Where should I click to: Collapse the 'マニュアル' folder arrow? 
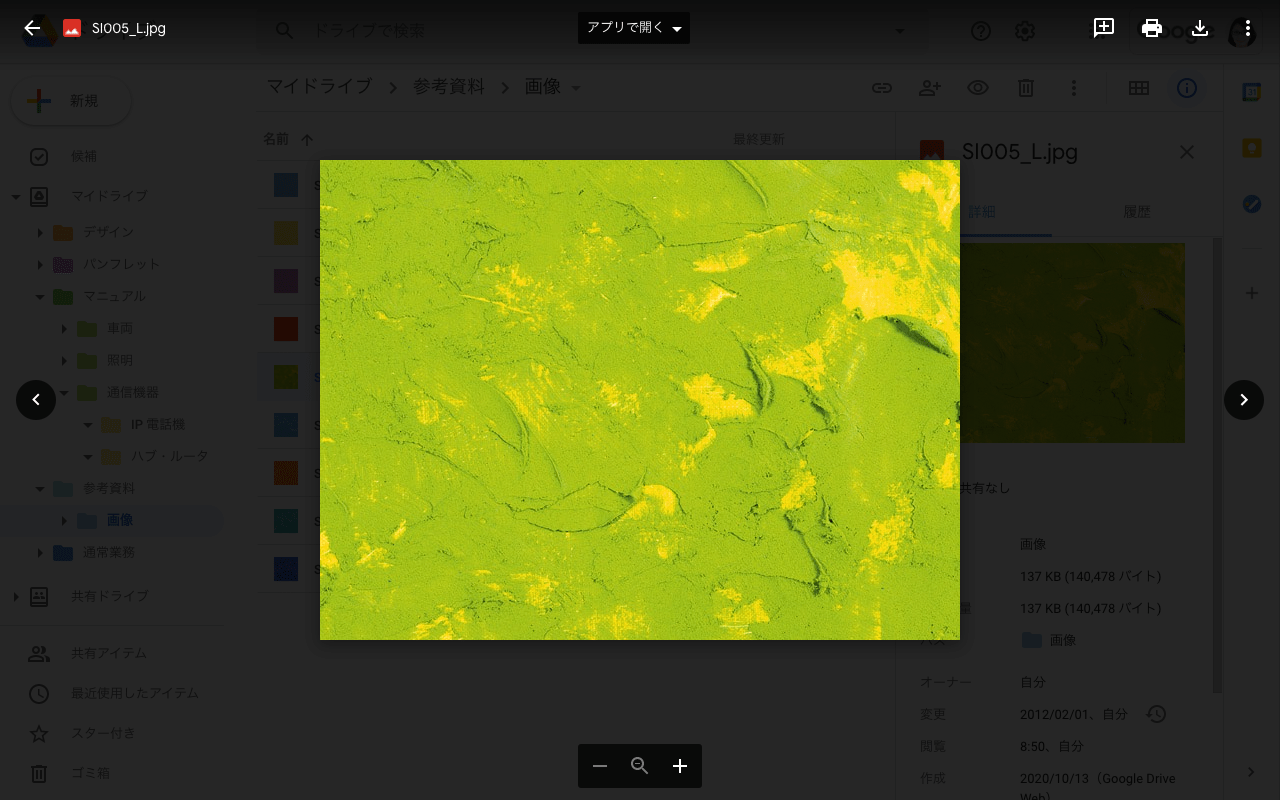[40, 296]
